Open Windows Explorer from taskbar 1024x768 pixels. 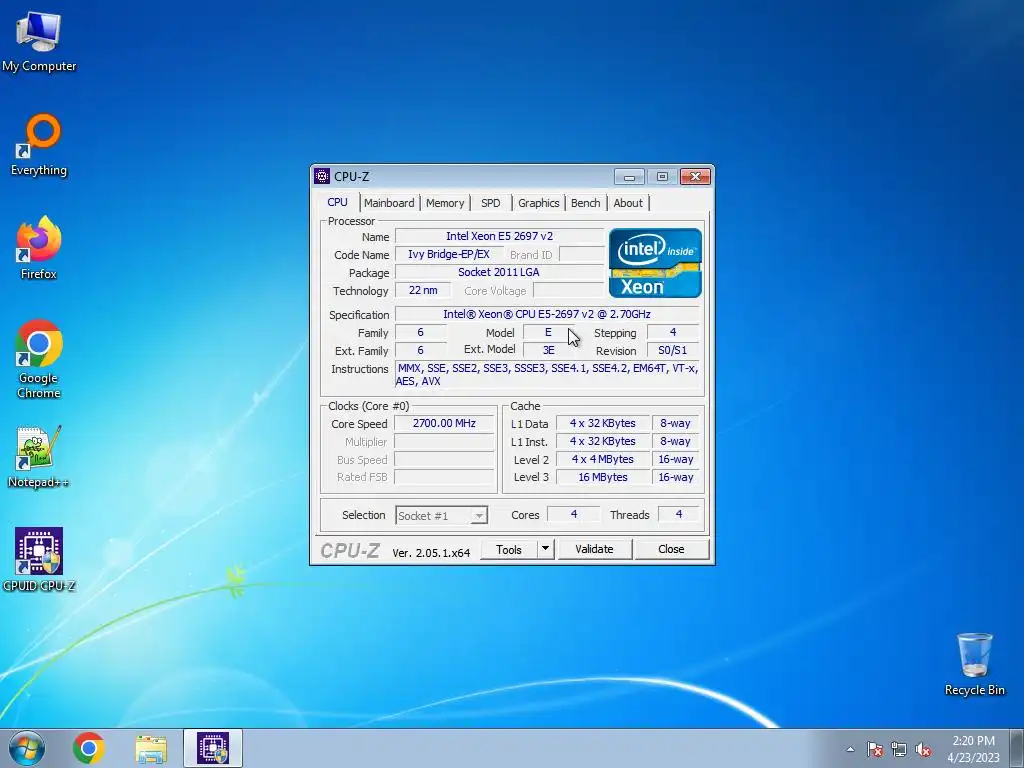pyautogui.click(x=151, y=748)
